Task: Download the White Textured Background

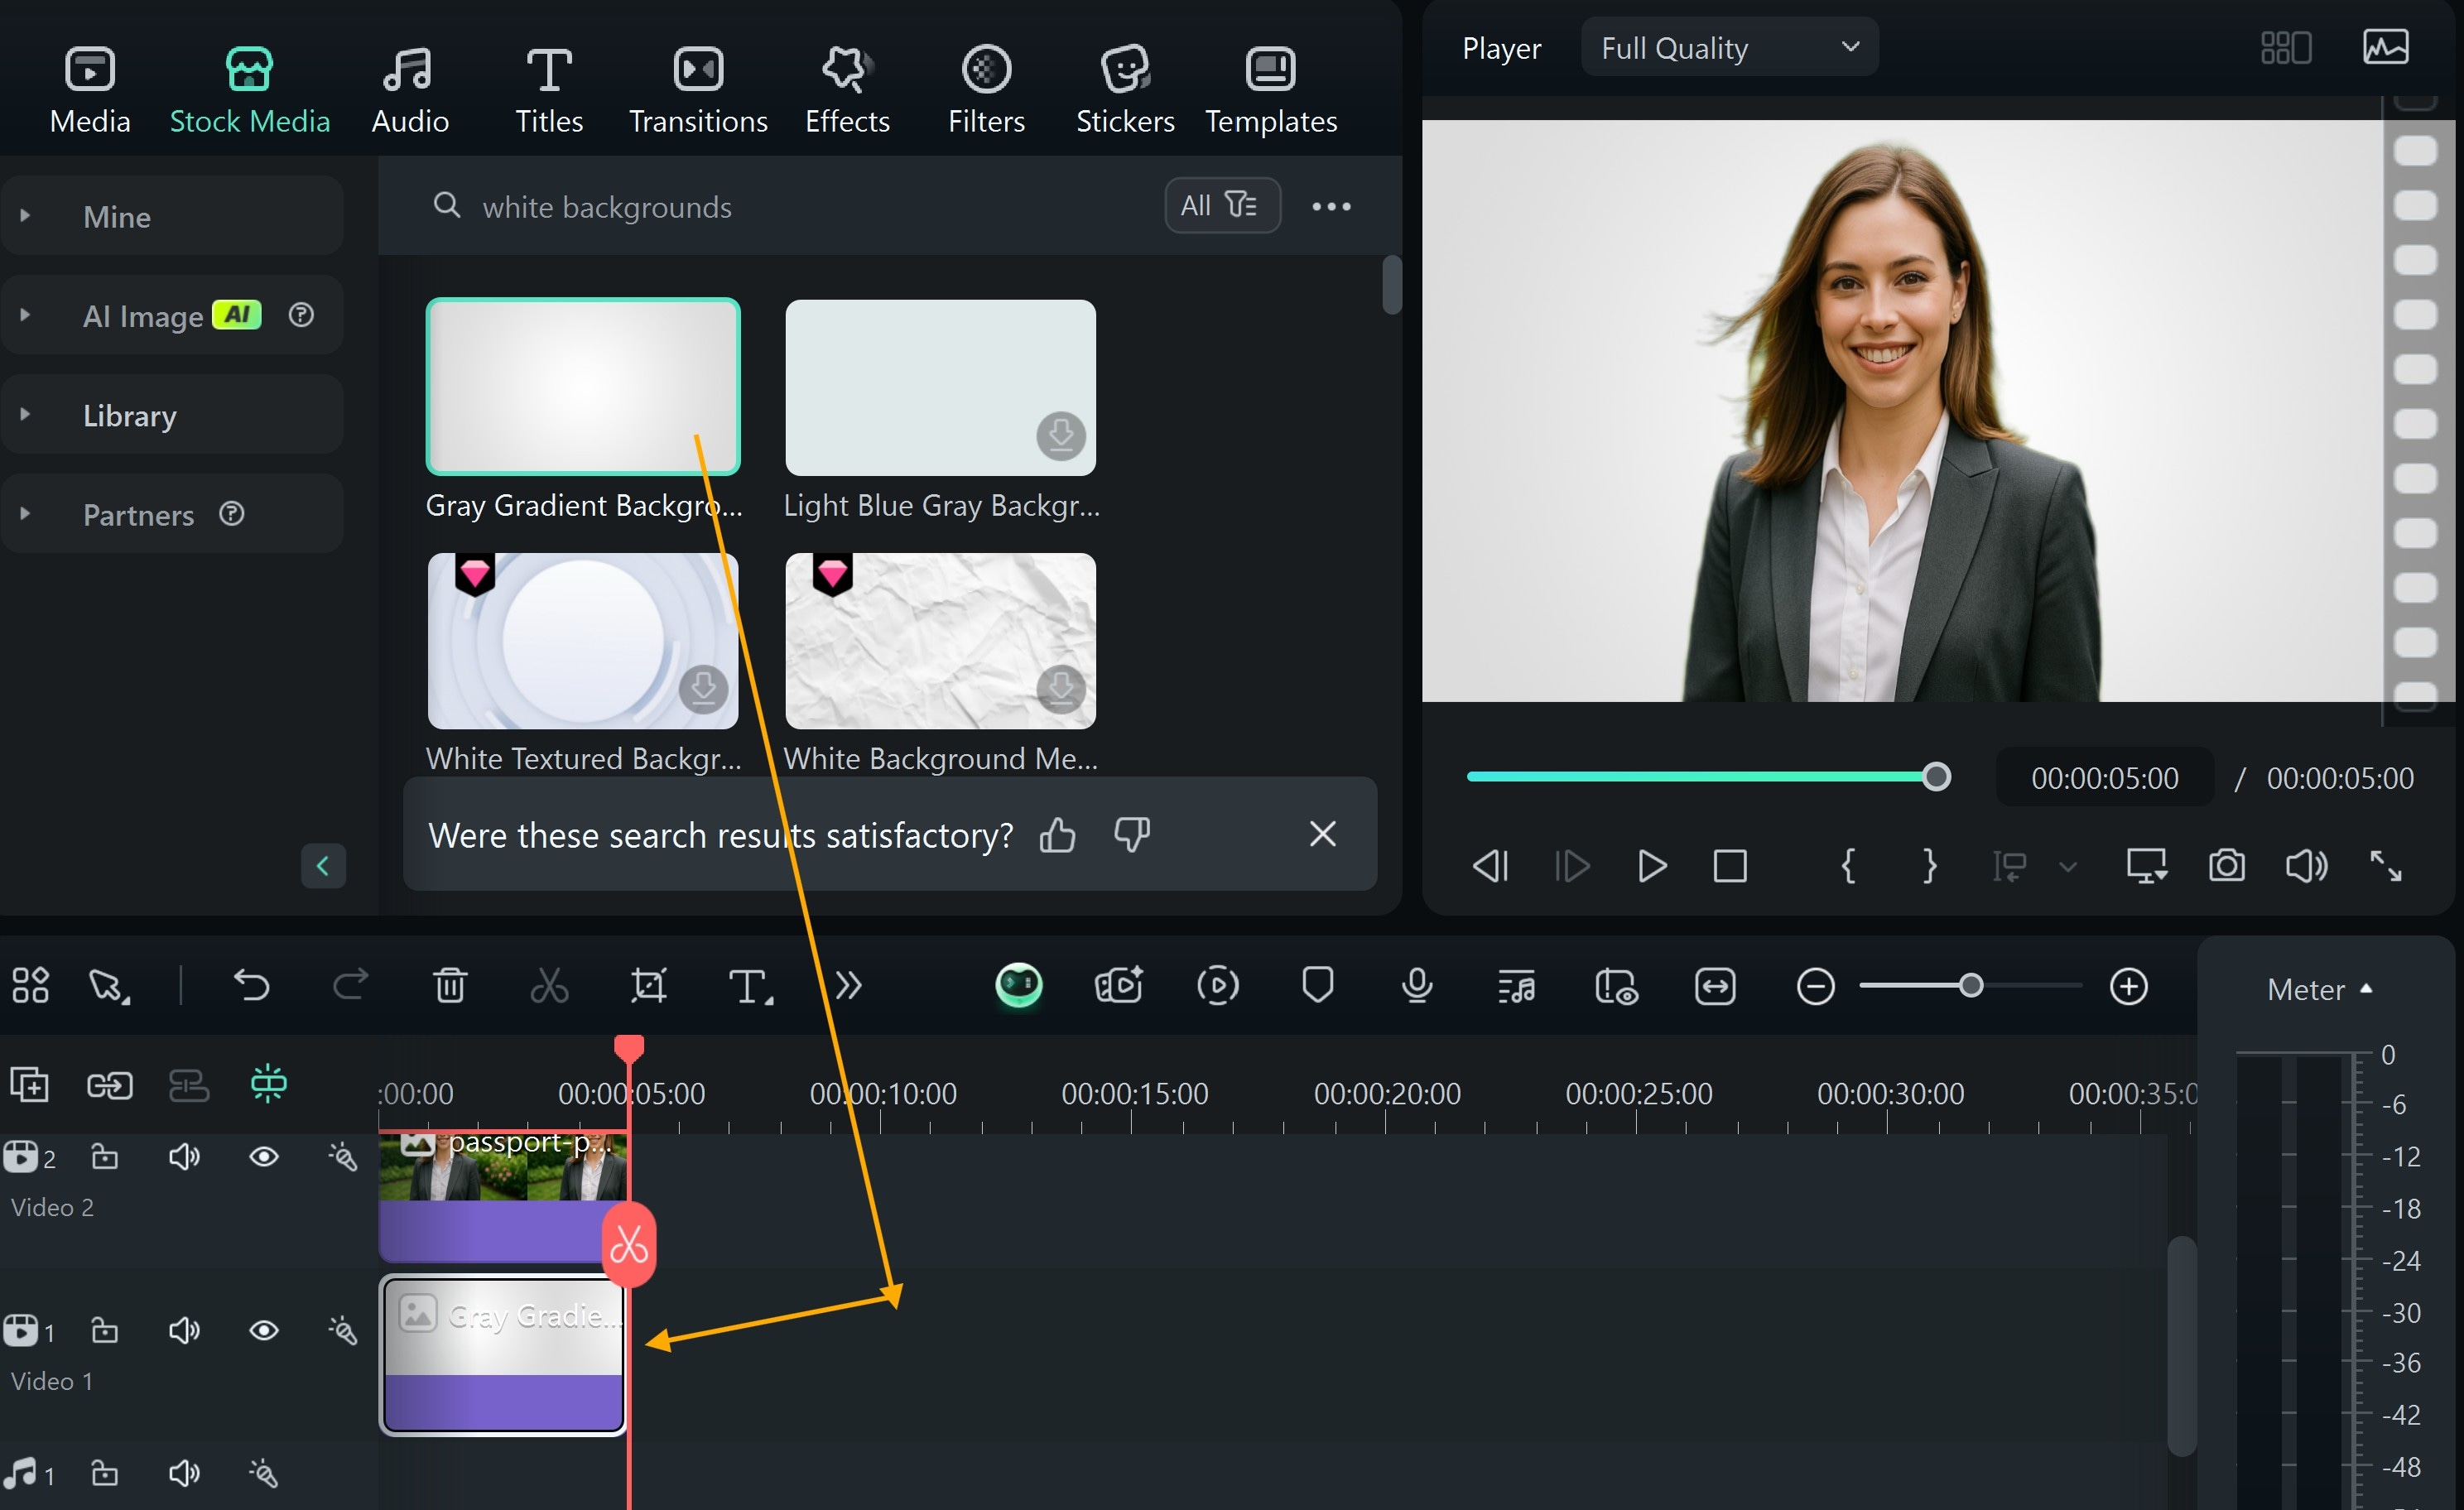Action: point(703,688)
